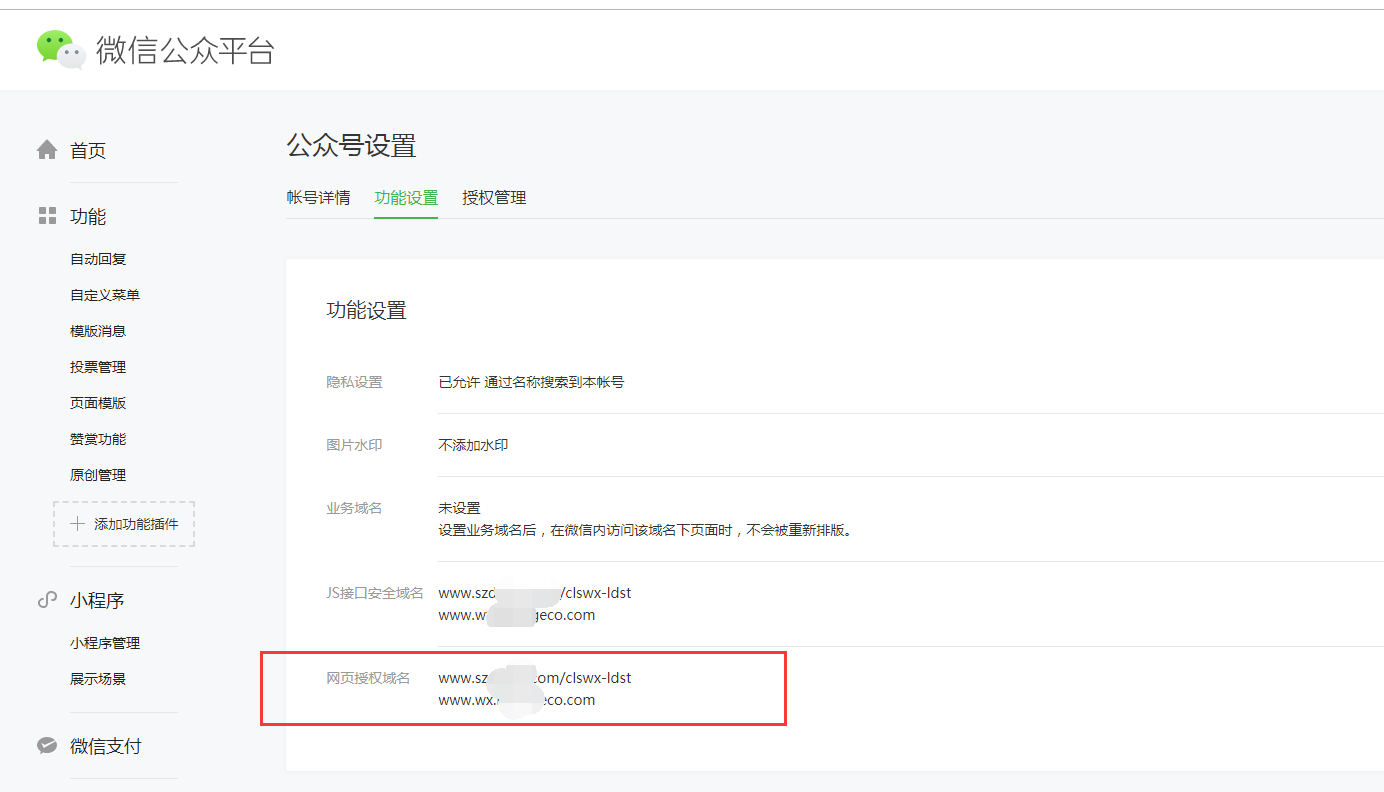Viewport: 1384px width, 792px height.
Task: Click the 图片水印 row label
Action: tap(354, 445)
